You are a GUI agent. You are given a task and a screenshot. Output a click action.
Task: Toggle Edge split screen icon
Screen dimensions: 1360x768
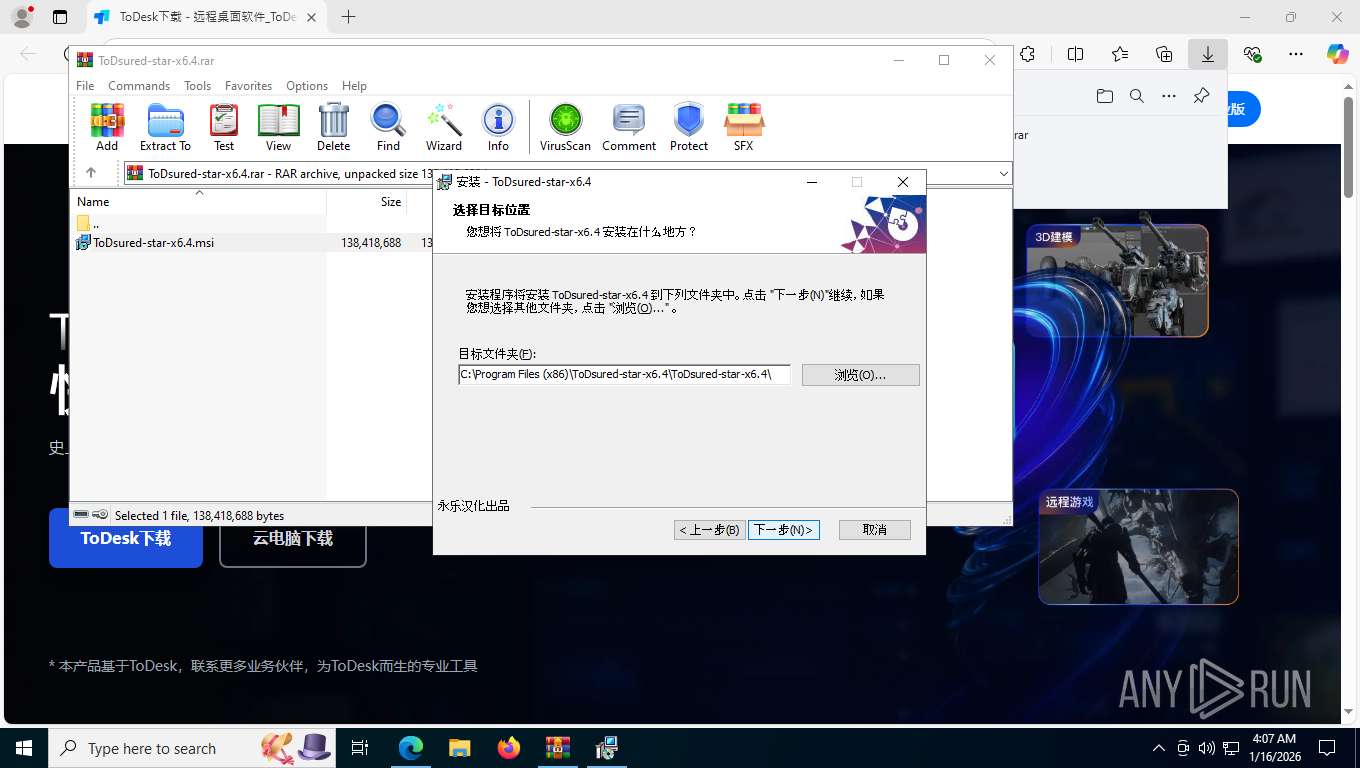pyautogui.click(x=1076, y=54)
